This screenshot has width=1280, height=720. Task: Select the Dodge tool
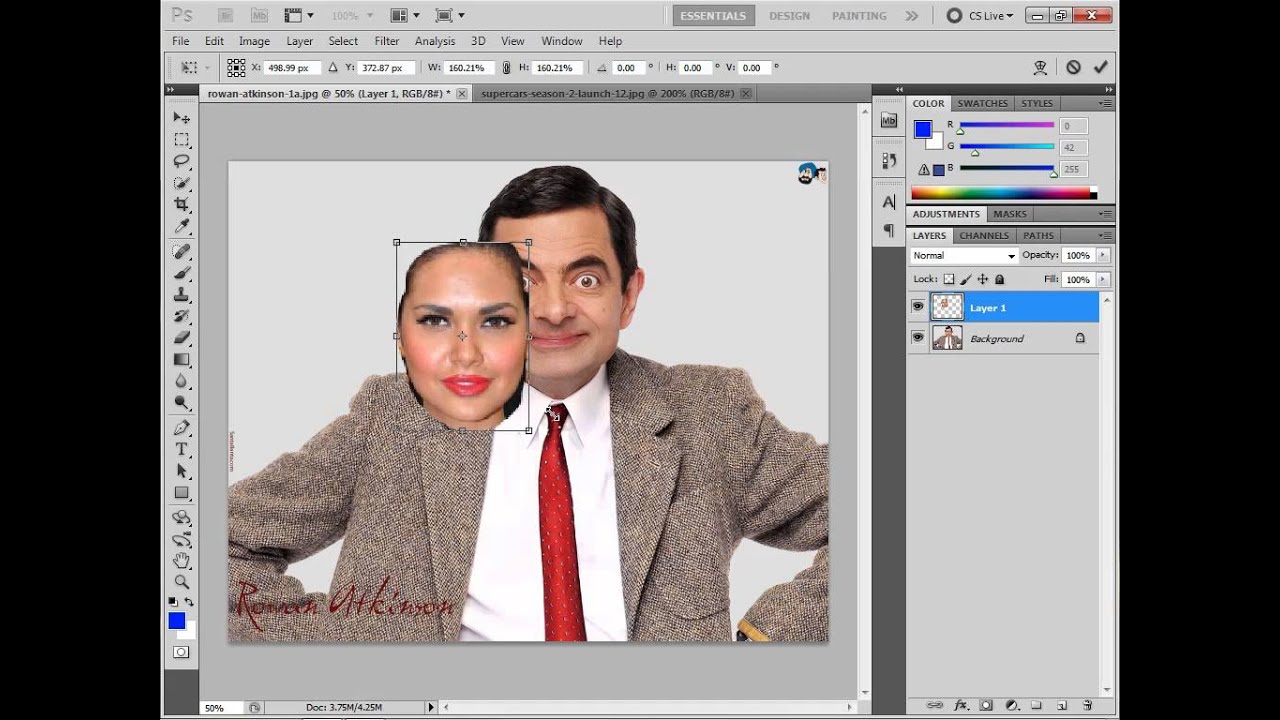pos(181,403)
